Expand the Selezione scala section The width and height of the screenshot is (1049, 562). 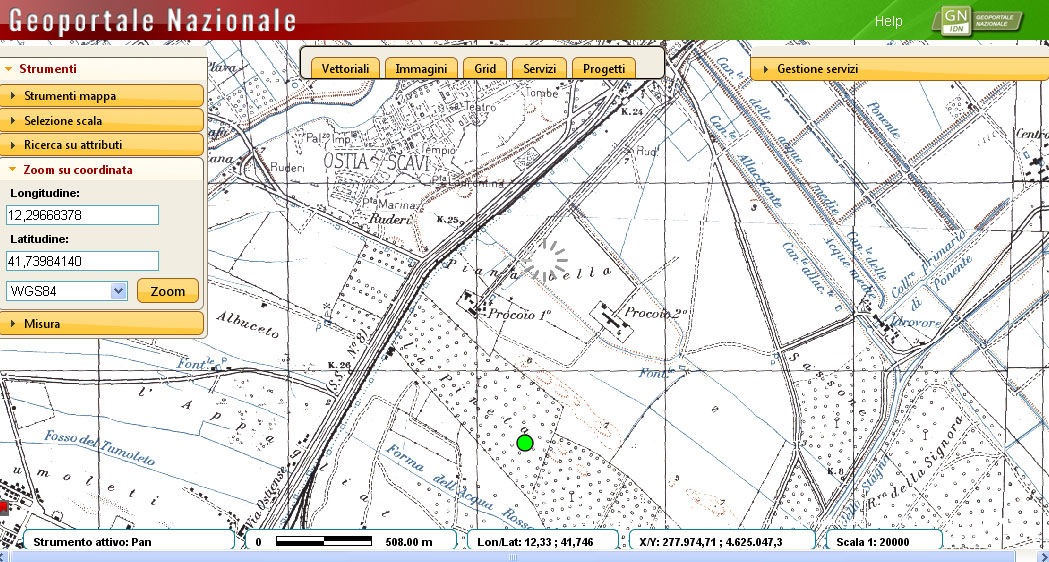click(102, 121)
